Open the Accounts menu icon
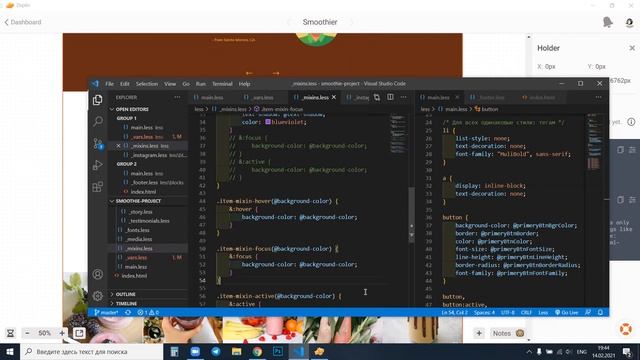The width and height of the screenshot is (640, 360). (98, 274)
